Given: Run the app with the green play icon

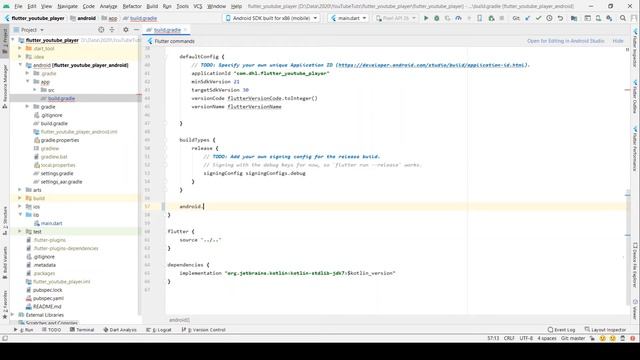Looking at the screenshot, I should click(x=426, y=18).
